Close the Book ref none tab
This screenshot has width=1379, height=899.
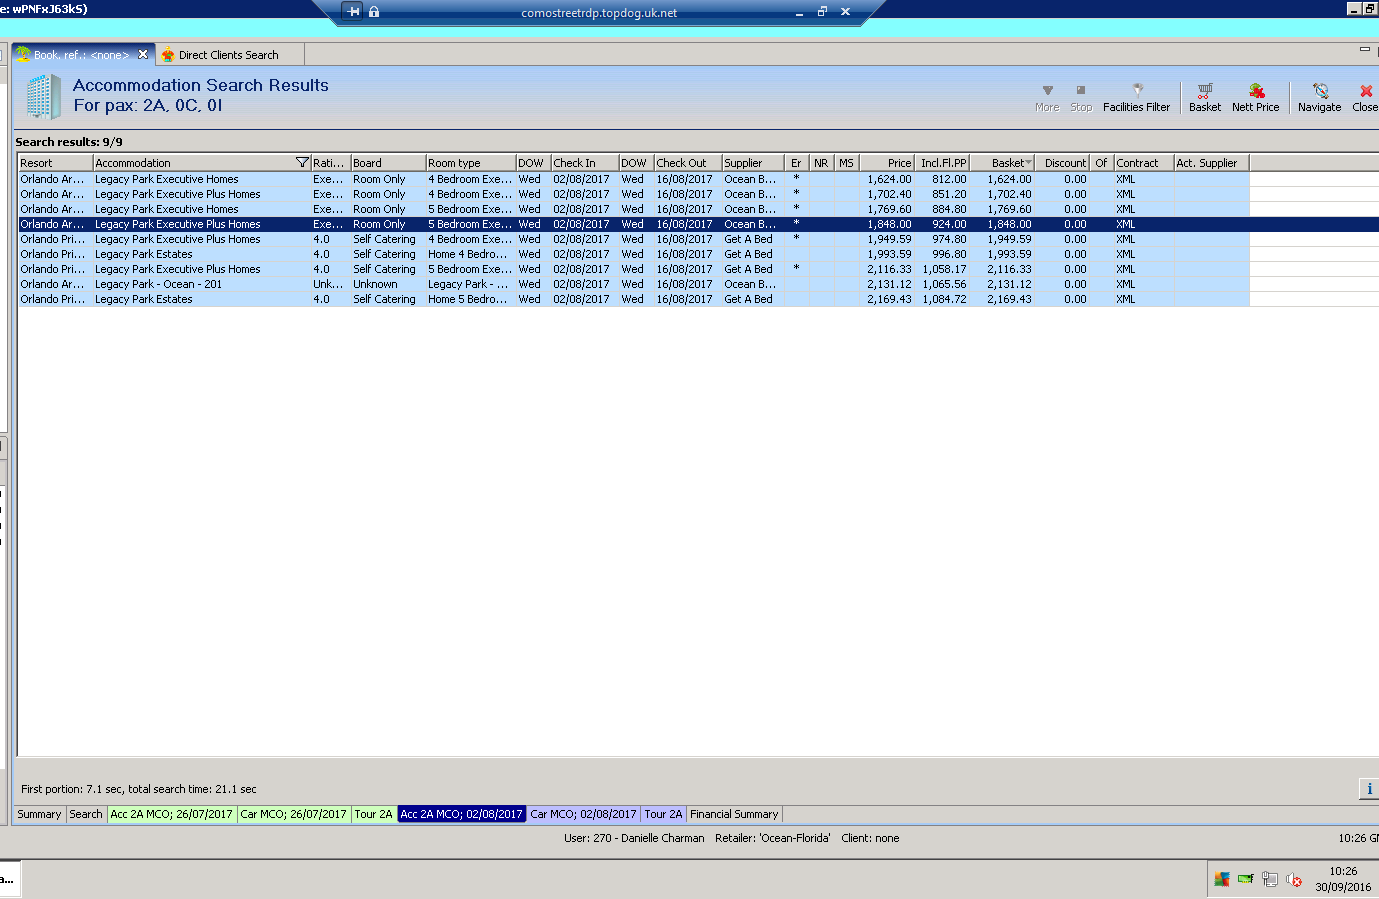pos(143,55)
